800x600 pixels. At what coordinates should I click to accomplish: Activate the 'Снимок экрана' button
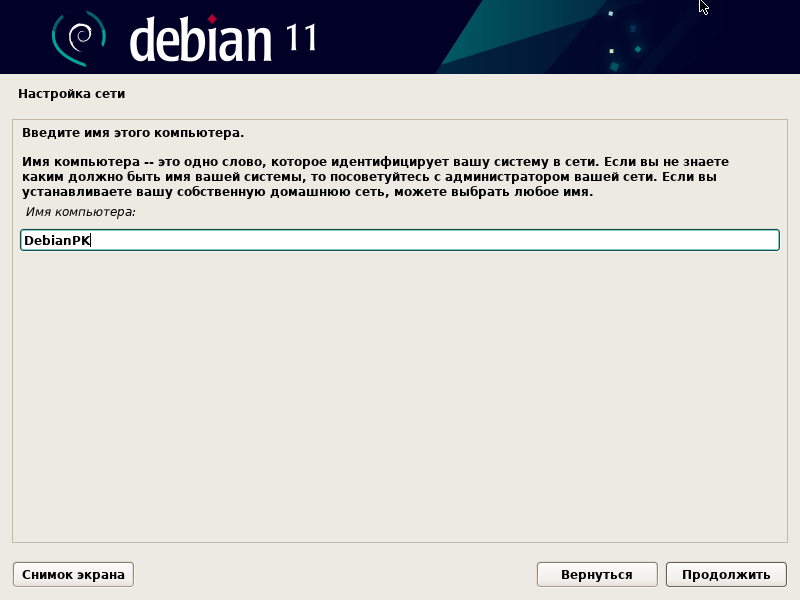(x=72, y=574)
